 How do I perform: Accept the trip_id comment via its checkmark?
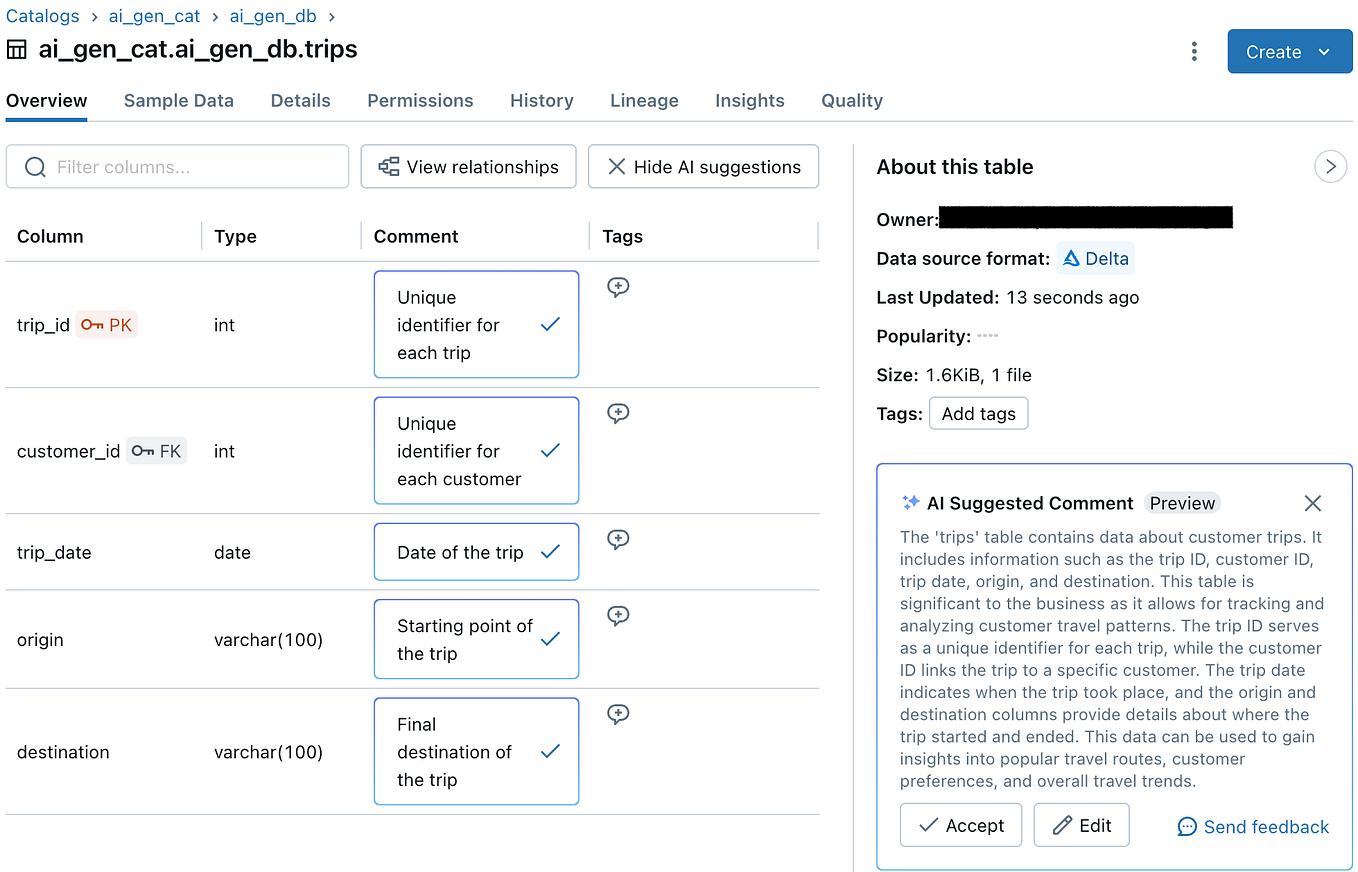click(x=550, y=324)
